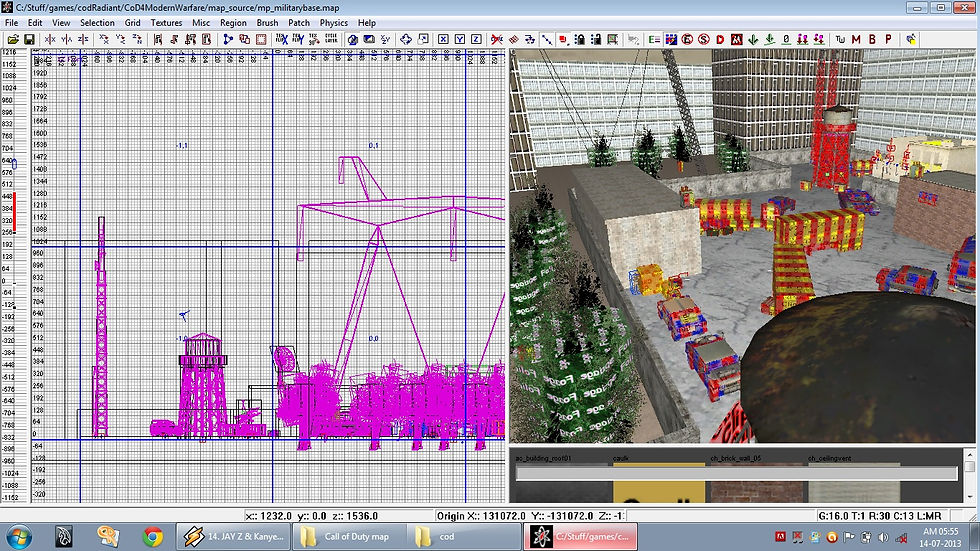Click the red K on black icon
Viewport: 980px width, 551px height.
point(736,39)
